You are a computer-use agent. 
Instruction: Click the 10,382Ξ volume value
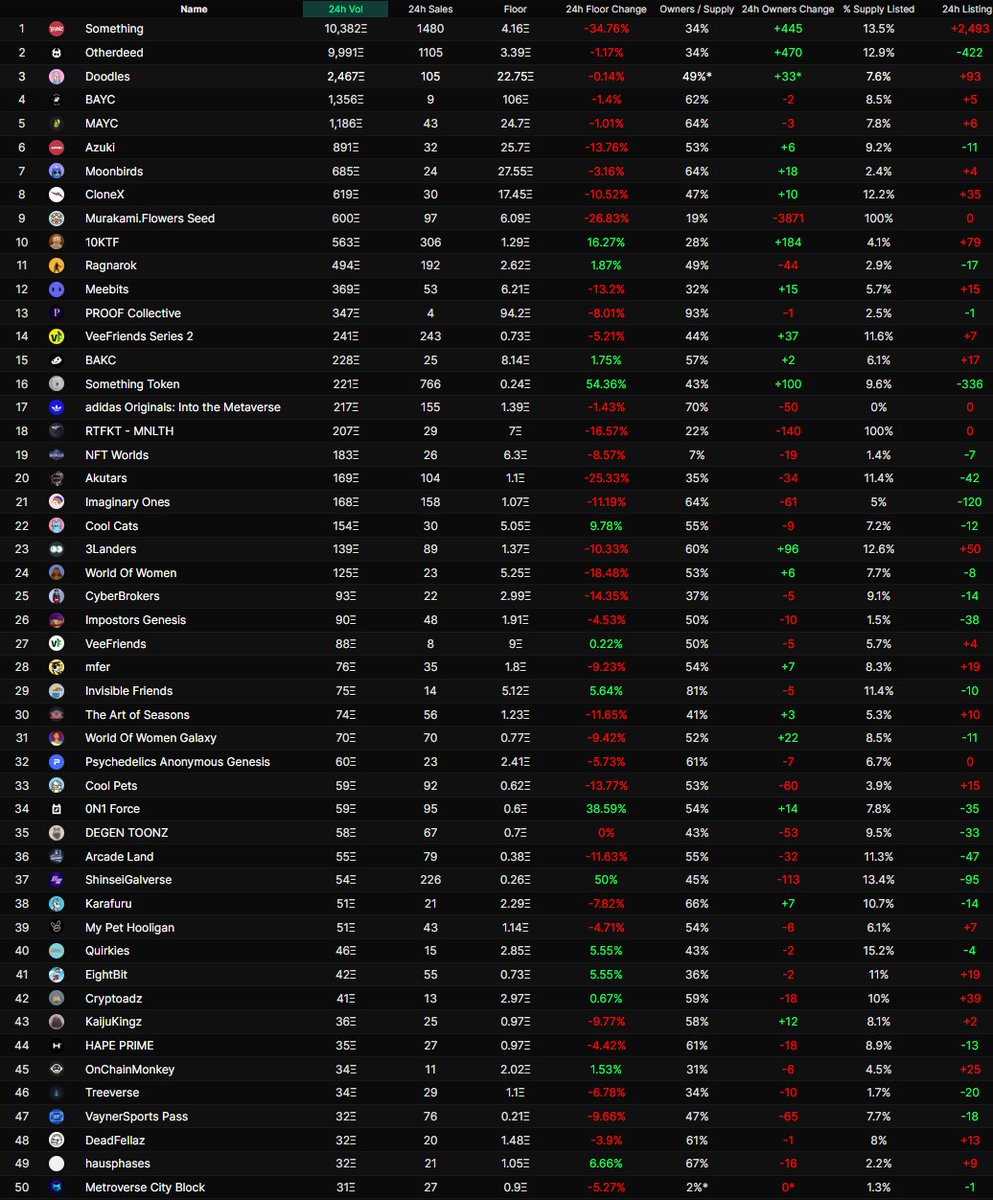click(345, 29)
